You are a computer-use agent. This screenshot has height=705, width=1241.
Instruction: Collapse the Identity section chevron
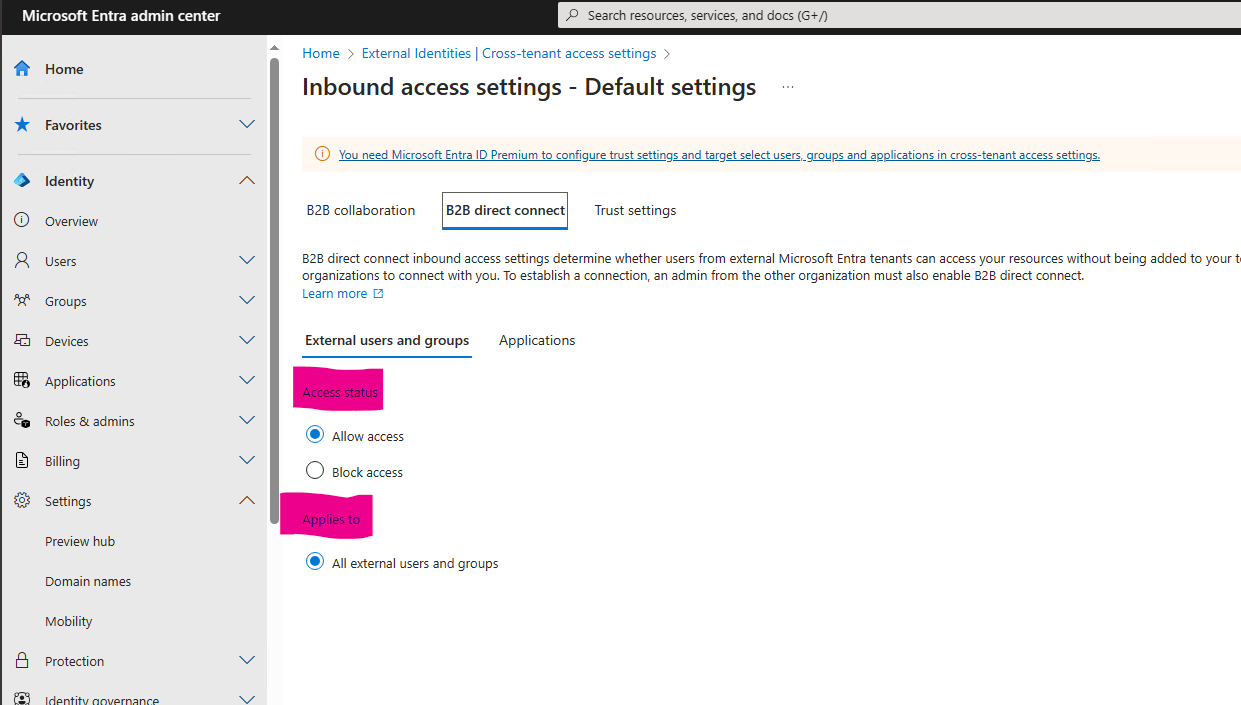(x=247, y=180)
